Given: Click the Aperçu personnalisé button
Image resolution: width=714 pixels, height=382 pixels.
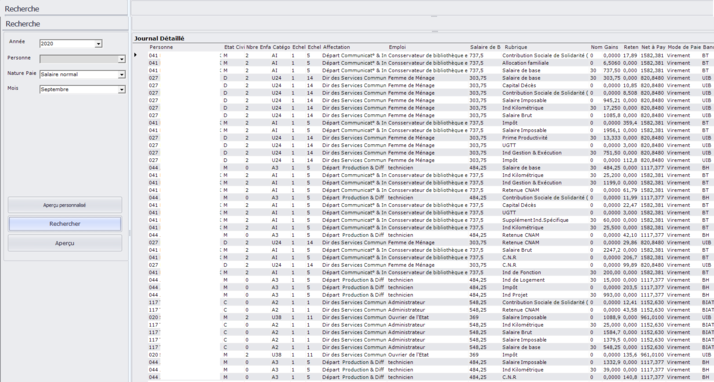Looking at the screenshot, I should (x=65, y=205).
